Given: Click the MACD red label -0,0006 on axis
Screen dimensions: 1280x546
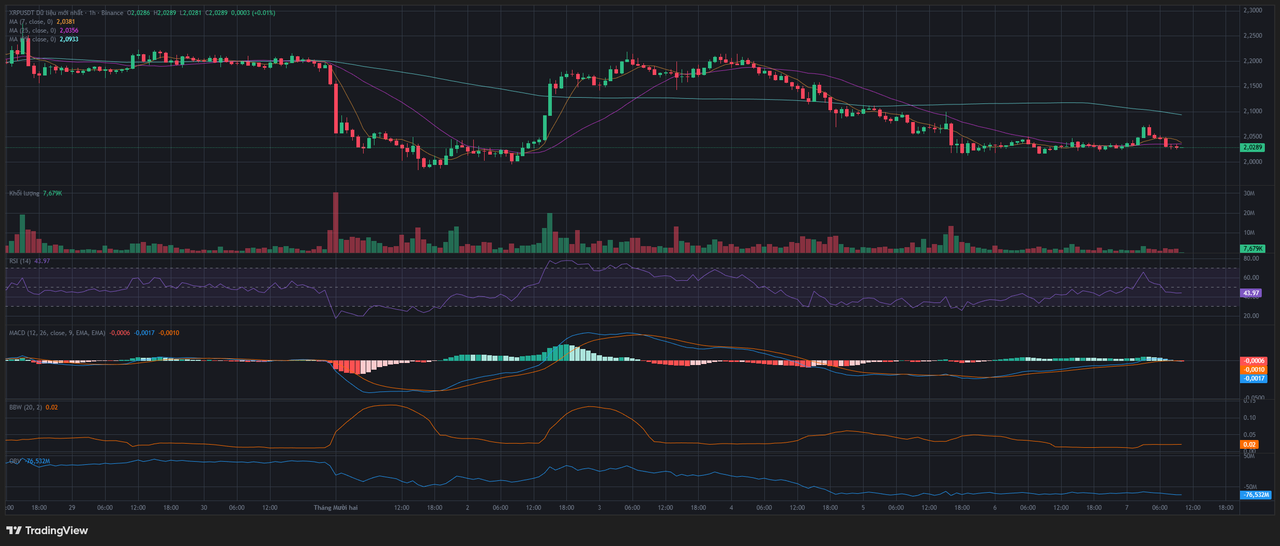Looking at the screenshot, I should point(1253,360).
